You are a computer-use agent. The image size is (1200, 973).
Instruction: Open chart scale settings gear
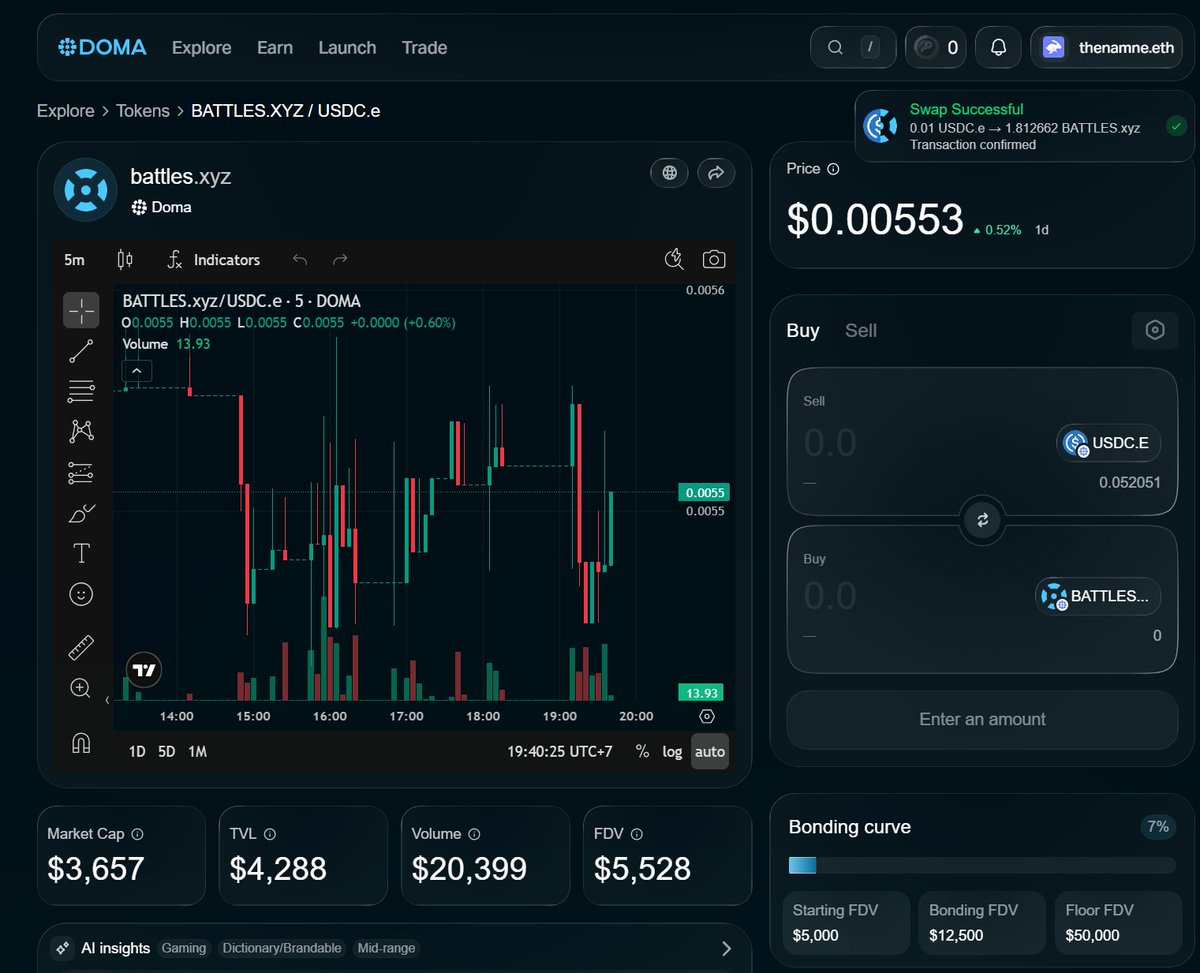click(x=707, y=716)
